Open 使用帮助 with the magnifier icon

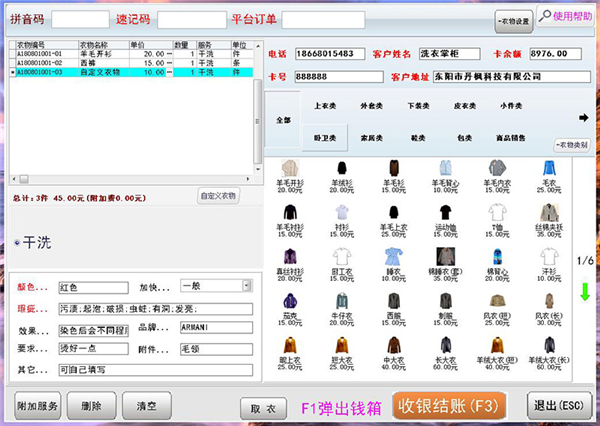click(x=565, y=17)
